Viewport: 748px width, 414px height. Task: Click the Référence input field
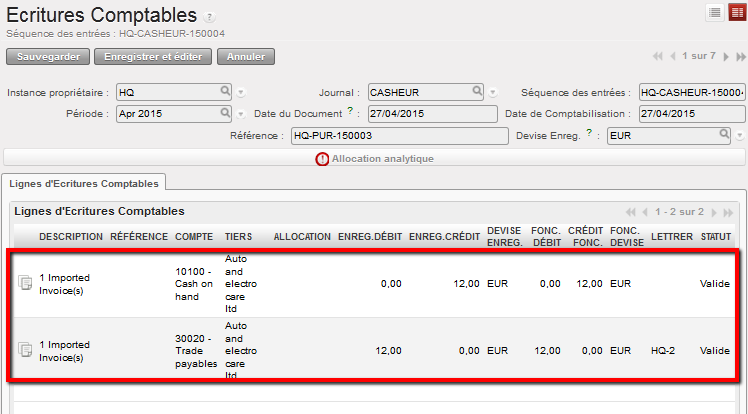[393, 134]
